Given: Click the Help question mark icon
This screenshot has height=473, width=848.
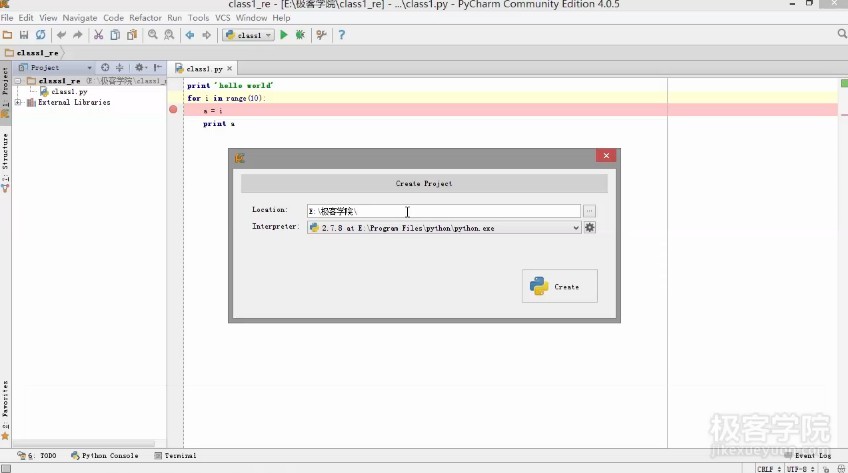Looking at the screenshot, I should [341, 35].
